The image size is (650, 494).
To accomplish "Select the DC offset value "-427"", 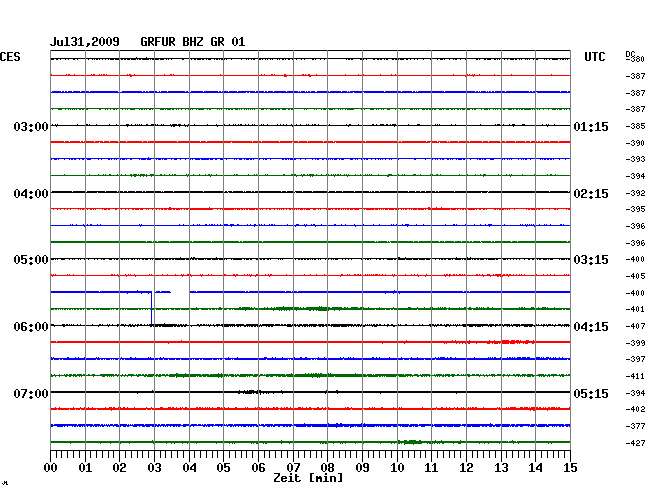I will [x=635, y=443].
